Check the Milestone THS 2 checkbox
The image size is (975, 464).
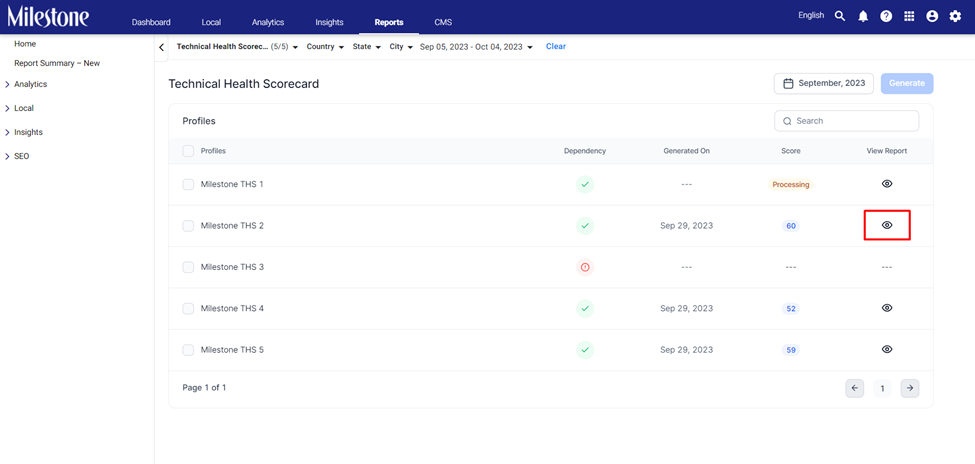tap(188, 226)
